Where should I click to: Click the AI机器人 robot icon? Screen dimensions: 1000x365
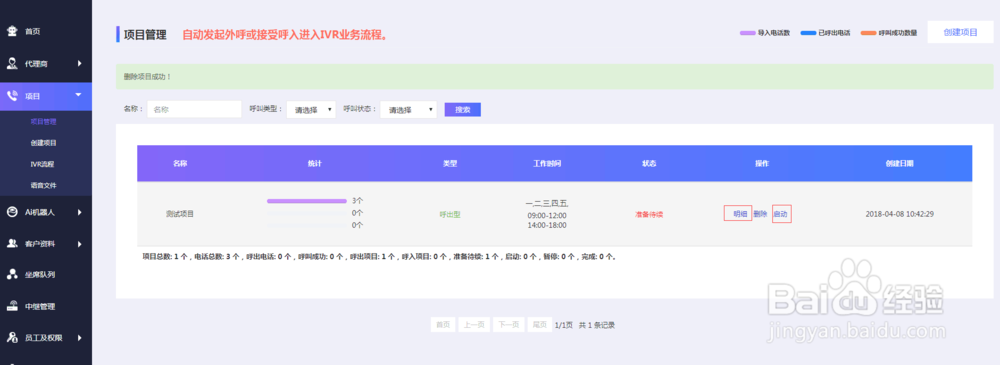pos(12,212)
